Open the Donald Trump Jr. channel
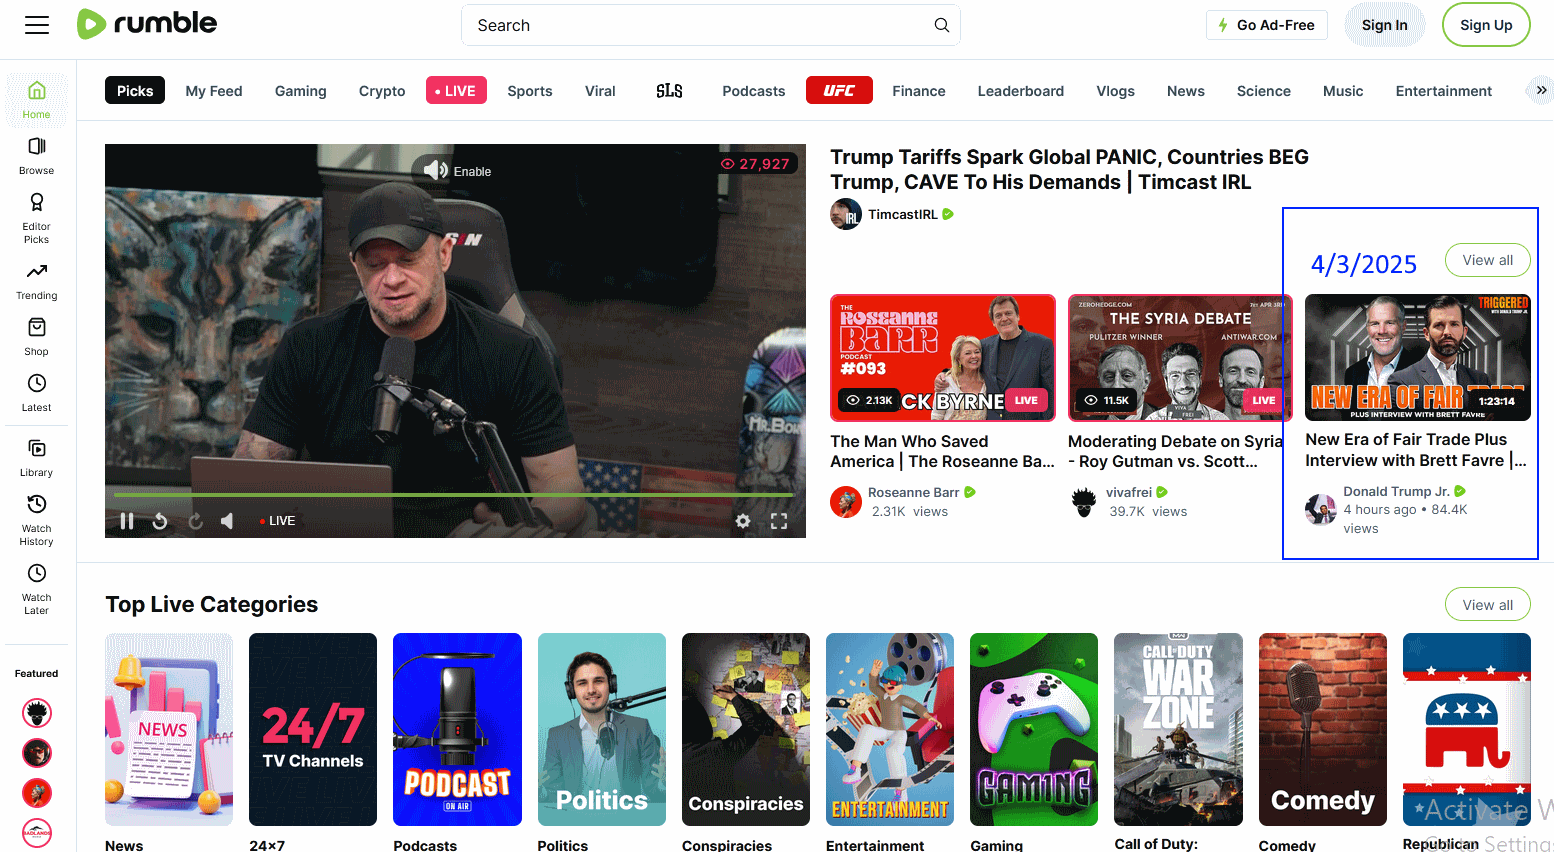This screenshot has height=852, width=1554. click(1396, 491)
